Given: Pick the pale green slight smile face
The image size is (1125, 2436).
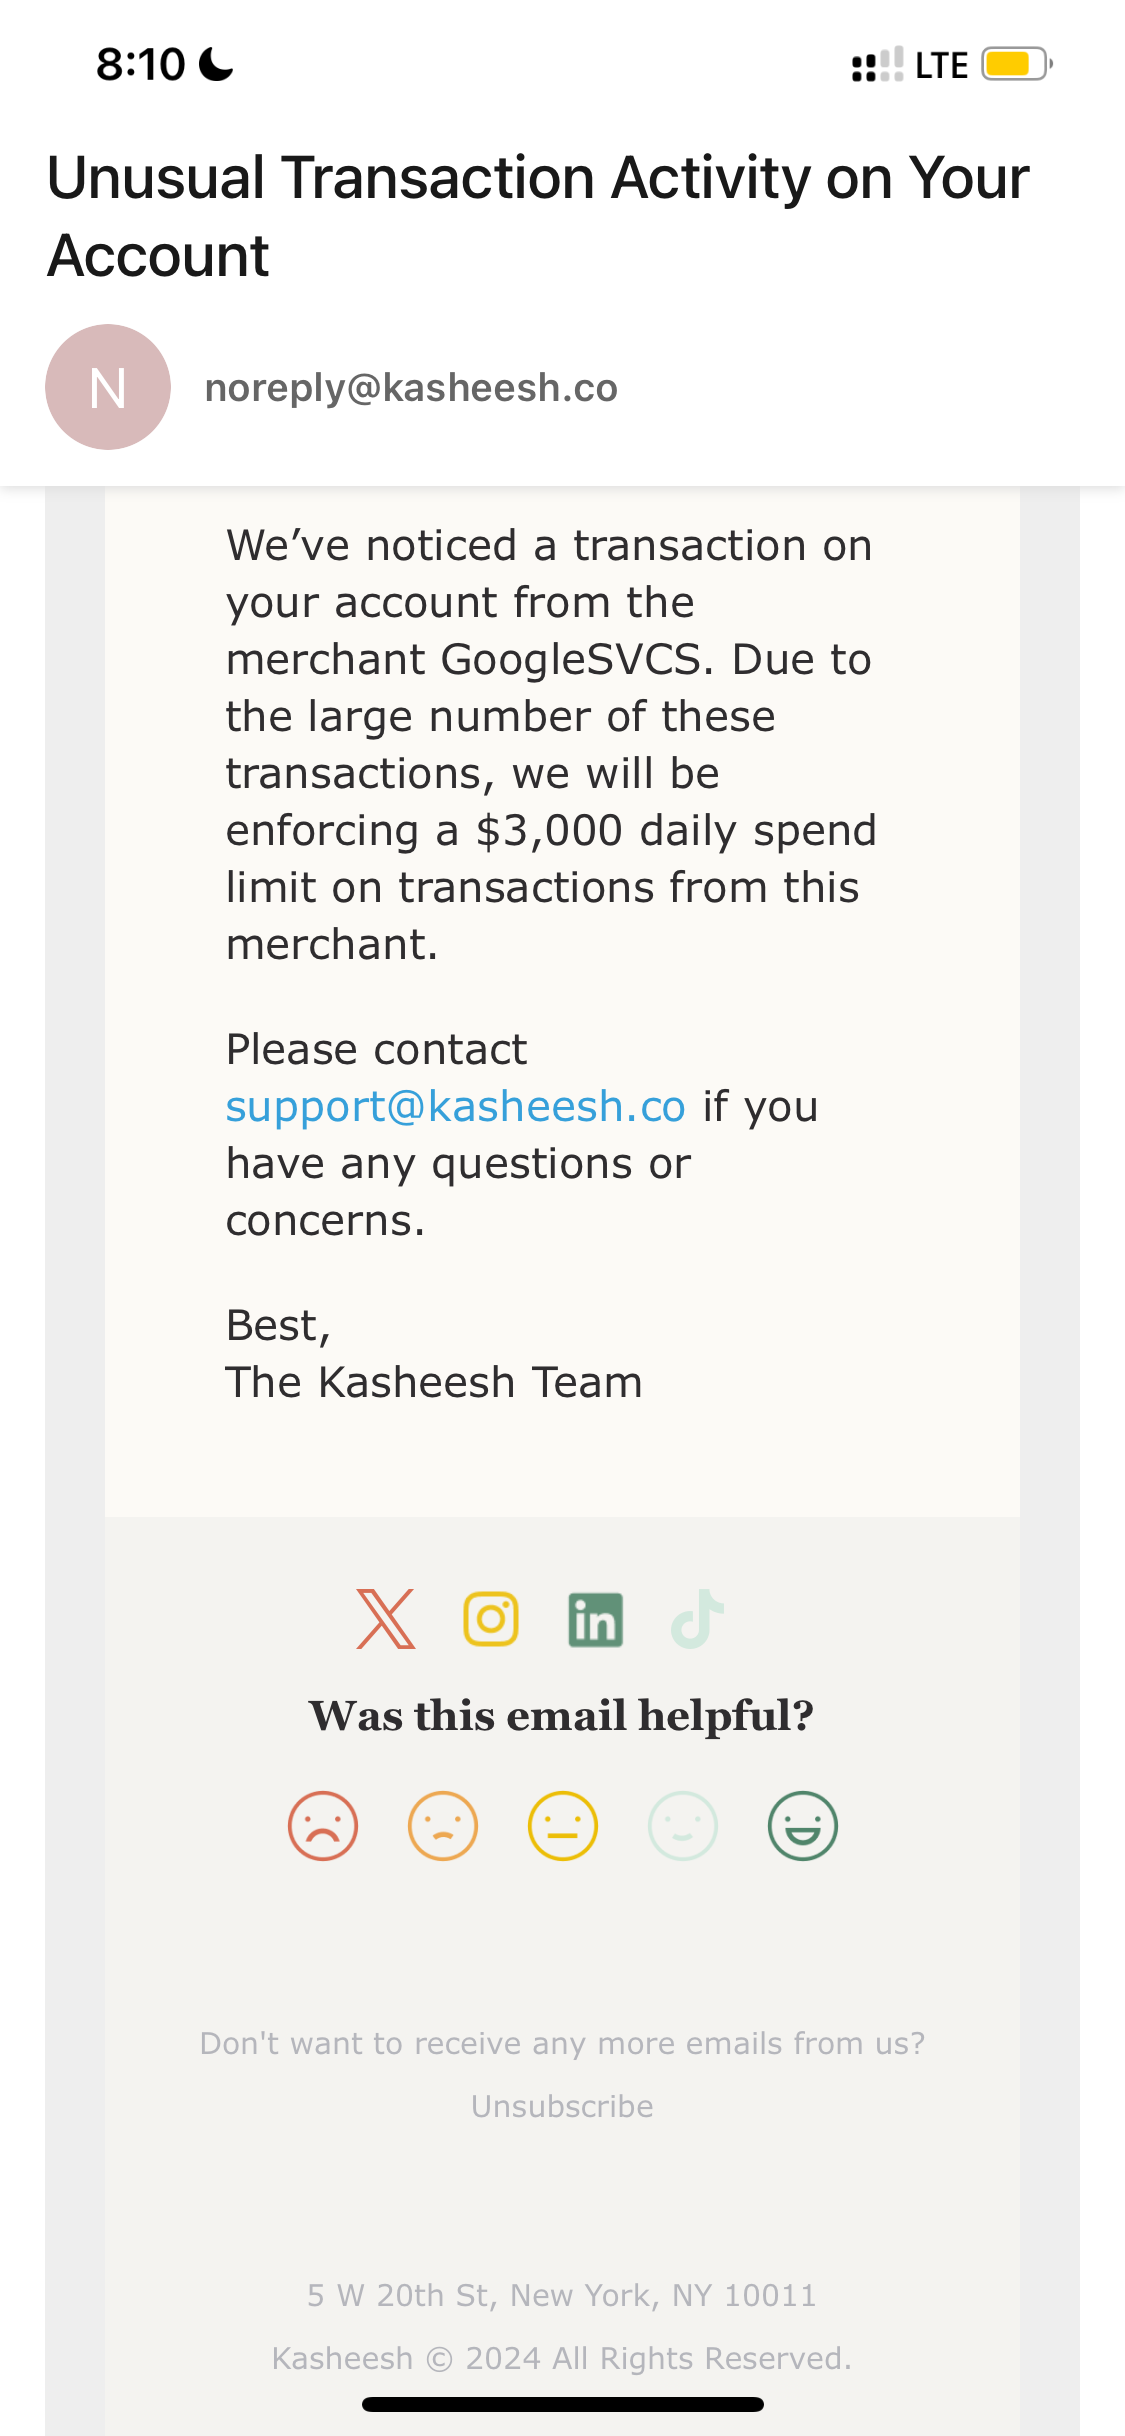Looking at the screenshot, I should 683,1826.
